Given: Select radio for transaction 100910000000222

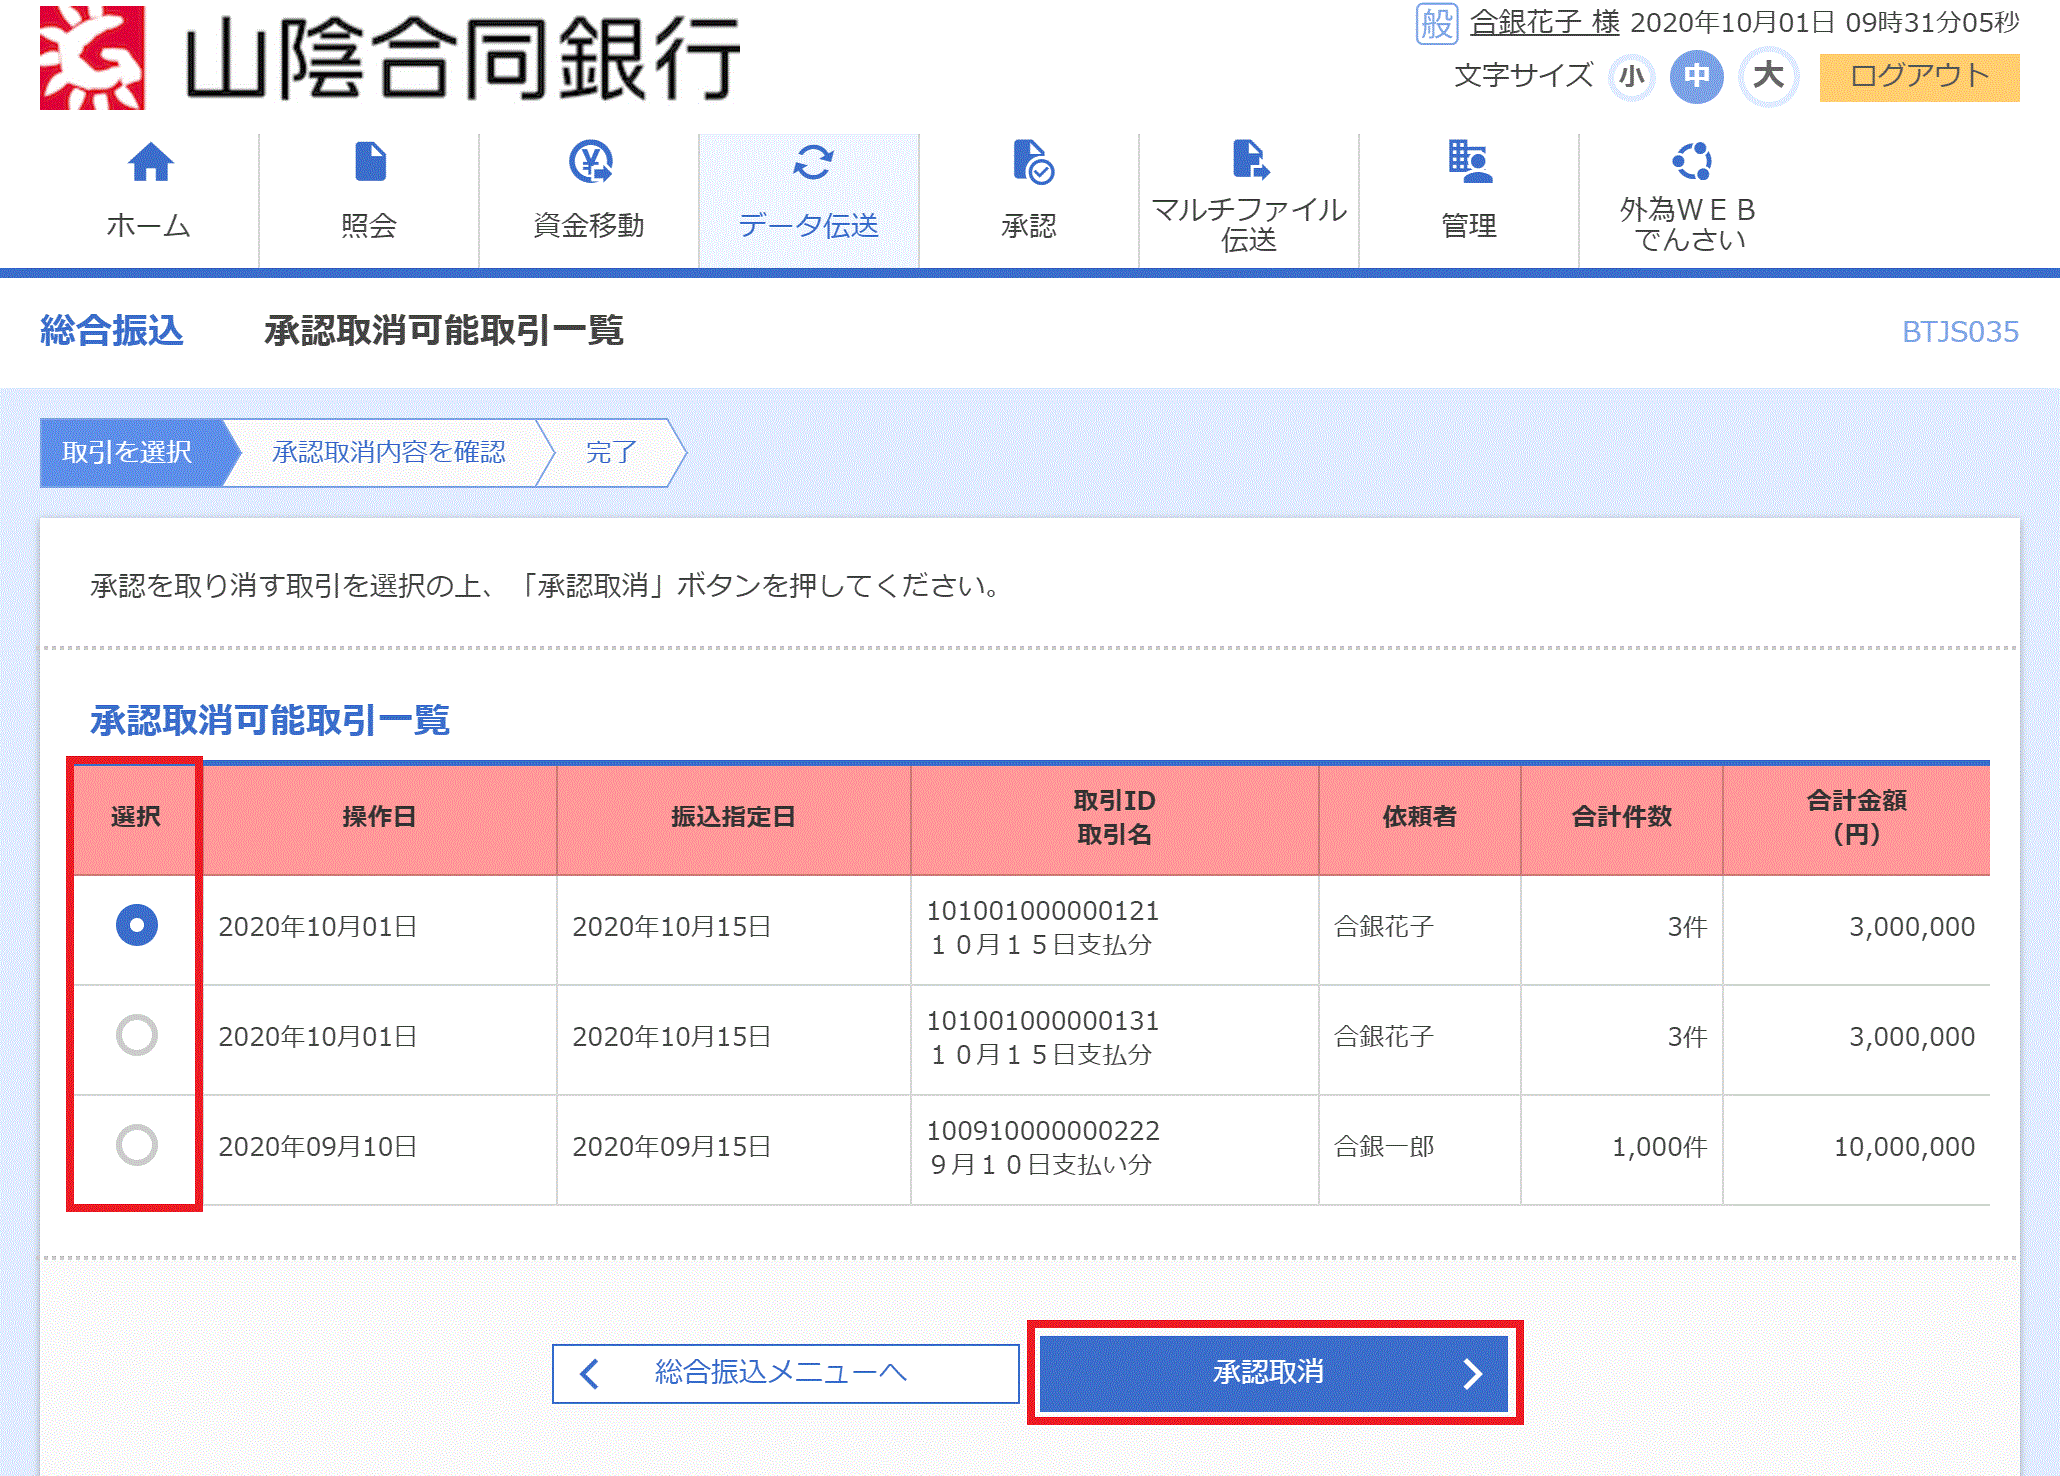Looking at the screenshot, I should pyautogui.click(x=137, y=1145).
